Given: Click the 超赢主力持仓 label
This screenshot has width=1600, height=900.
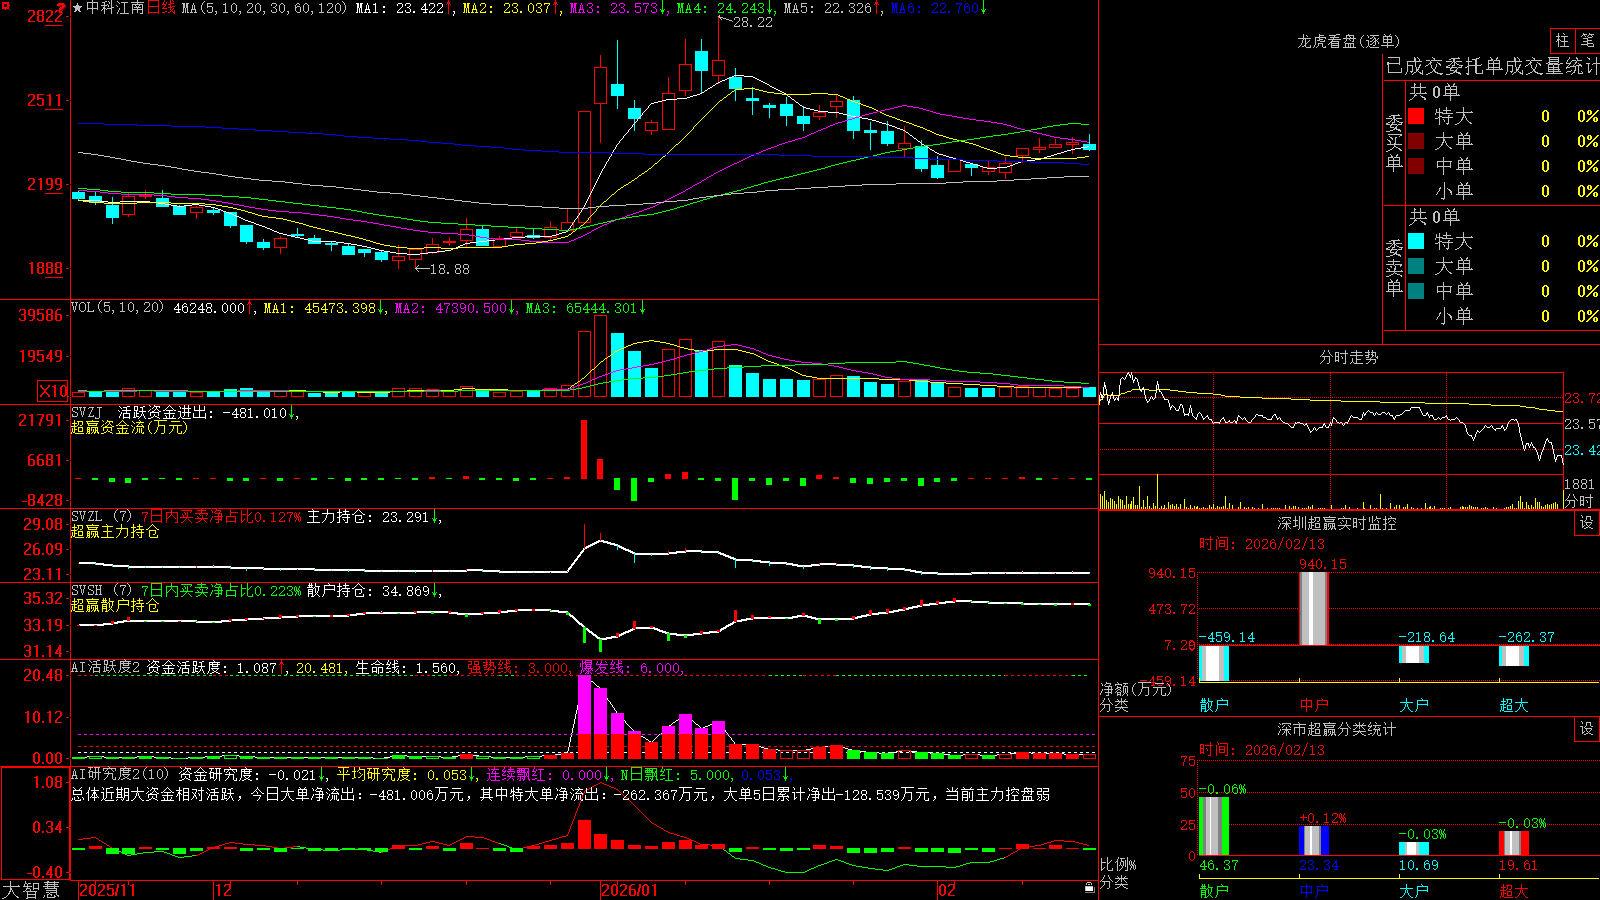Looking at the screenshot, I should pos(115,531).
